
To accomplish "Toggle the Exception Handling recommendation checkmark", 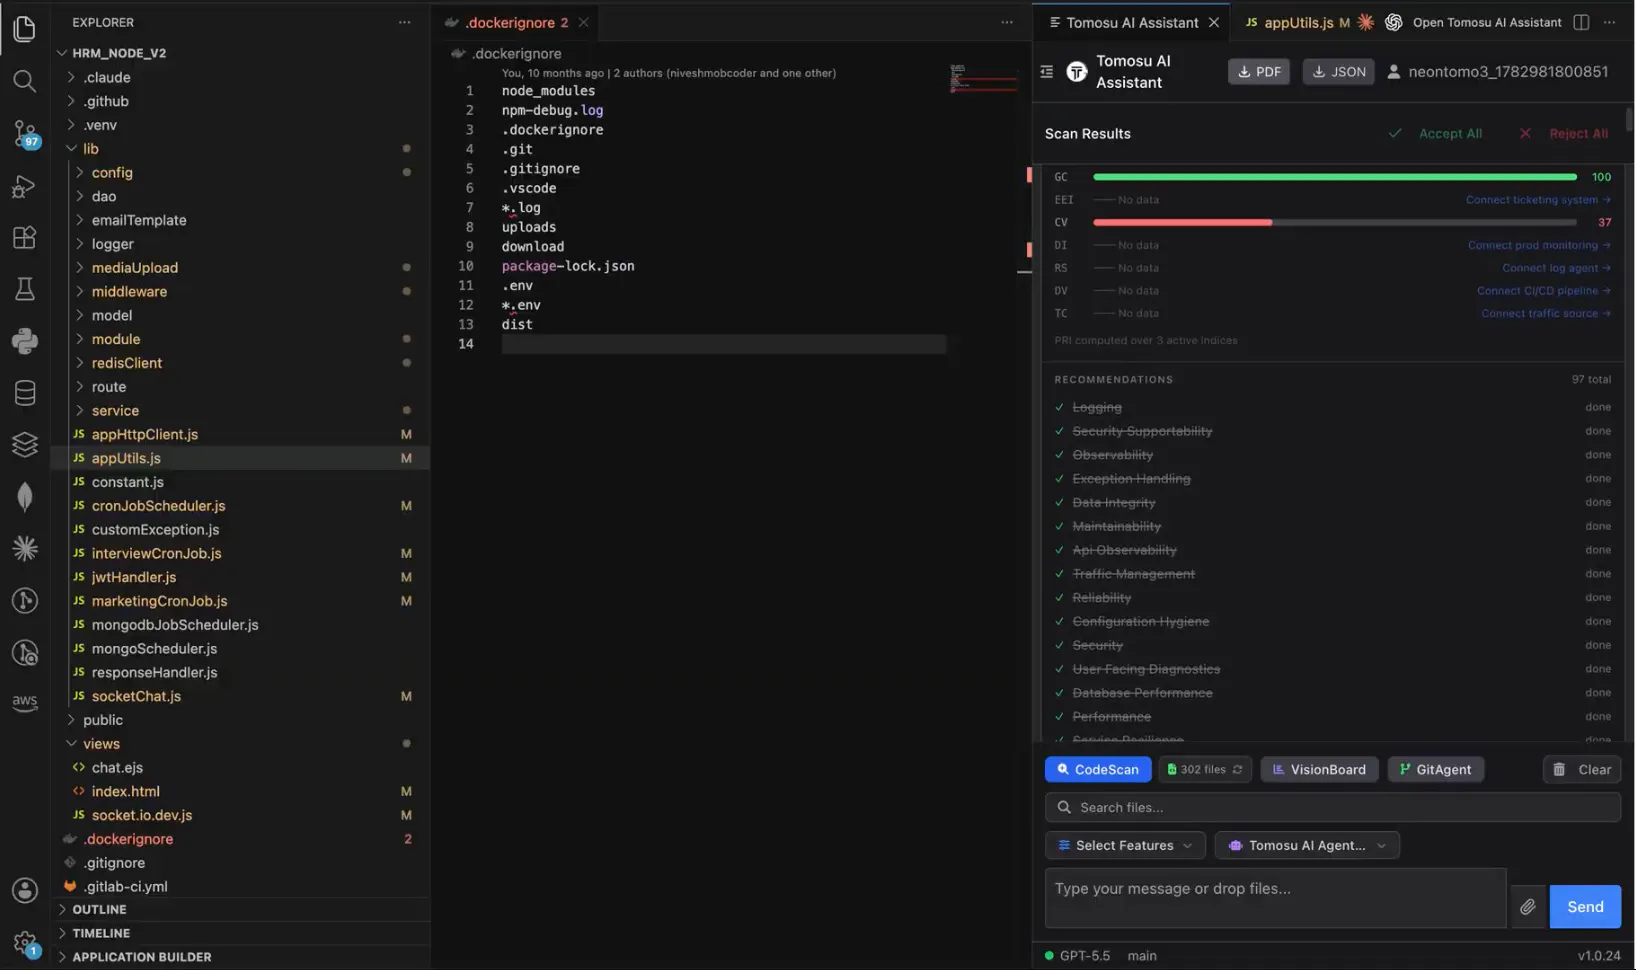I will pyautogui.click(x=1060, y=479).
